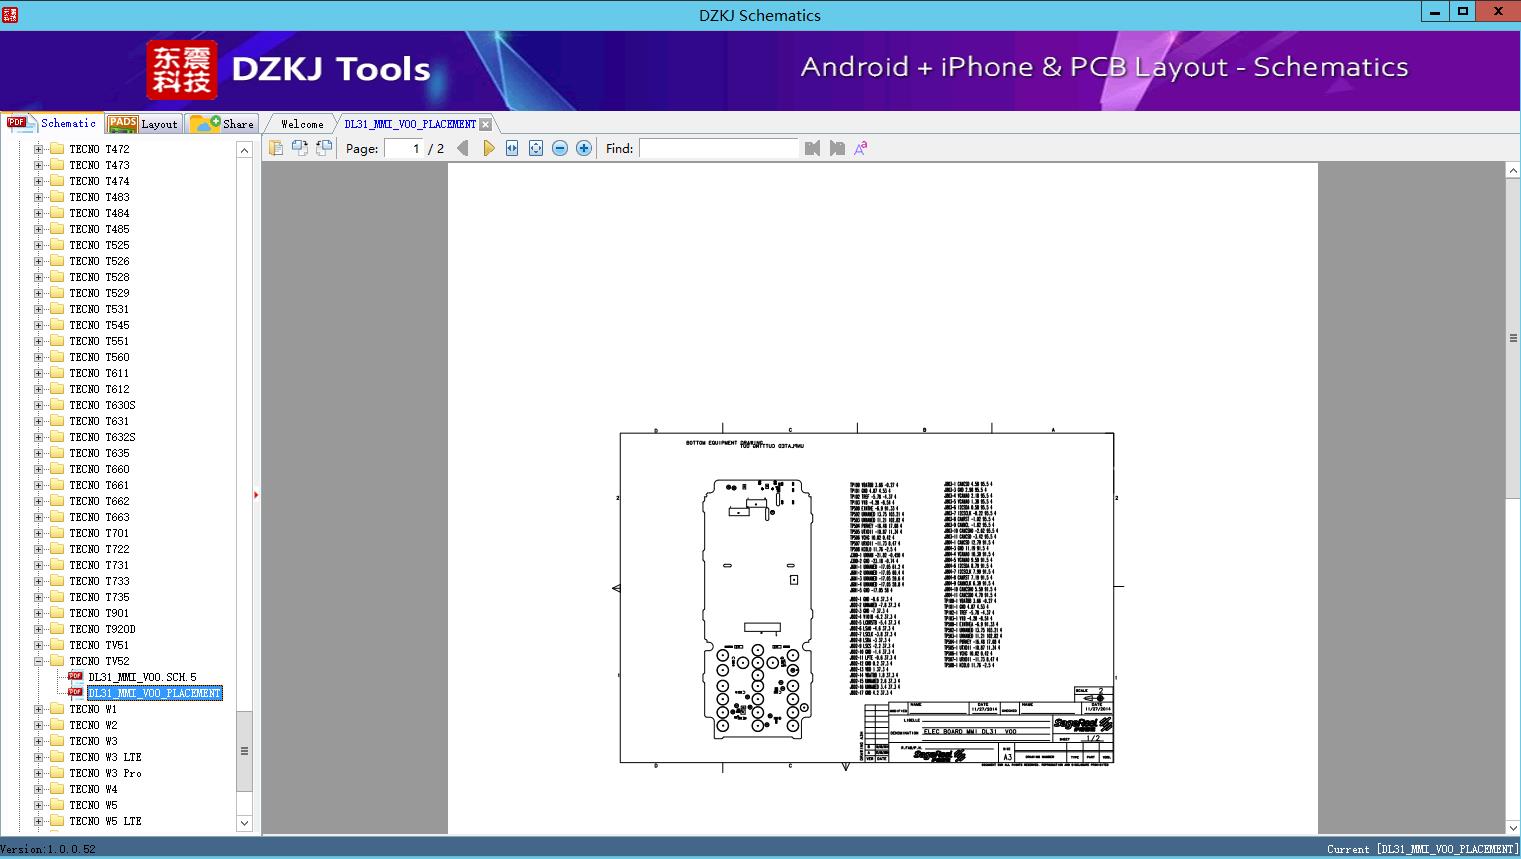The height and width of the screenshot is (859, 1521).
Task: Go to the next page arrow
Action: point(488,148)
